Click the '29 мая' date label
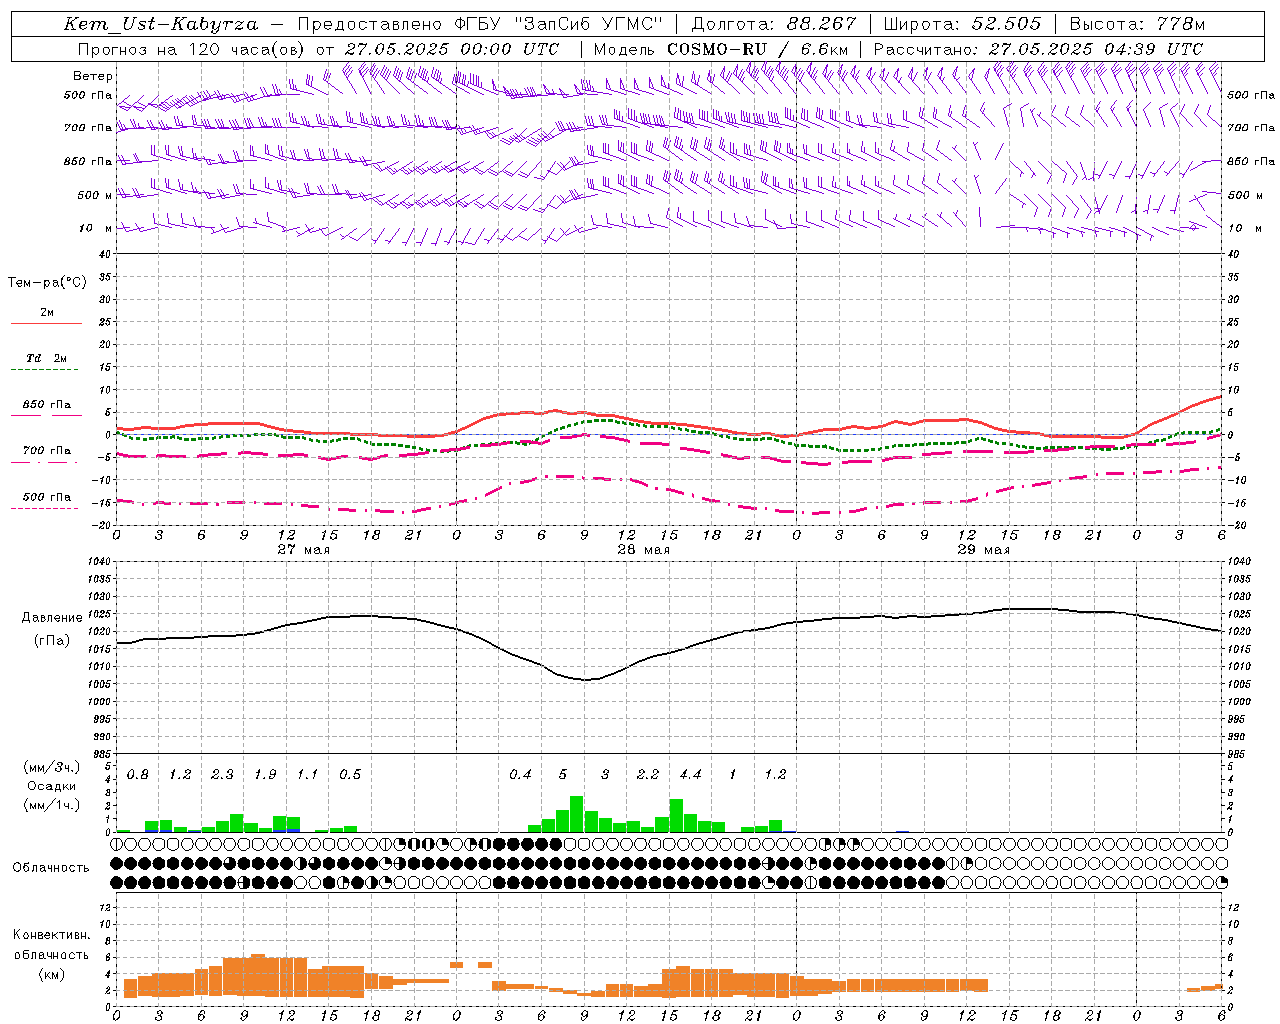Viewport: 1280px width, 1024px height. [x=984, y=550]
